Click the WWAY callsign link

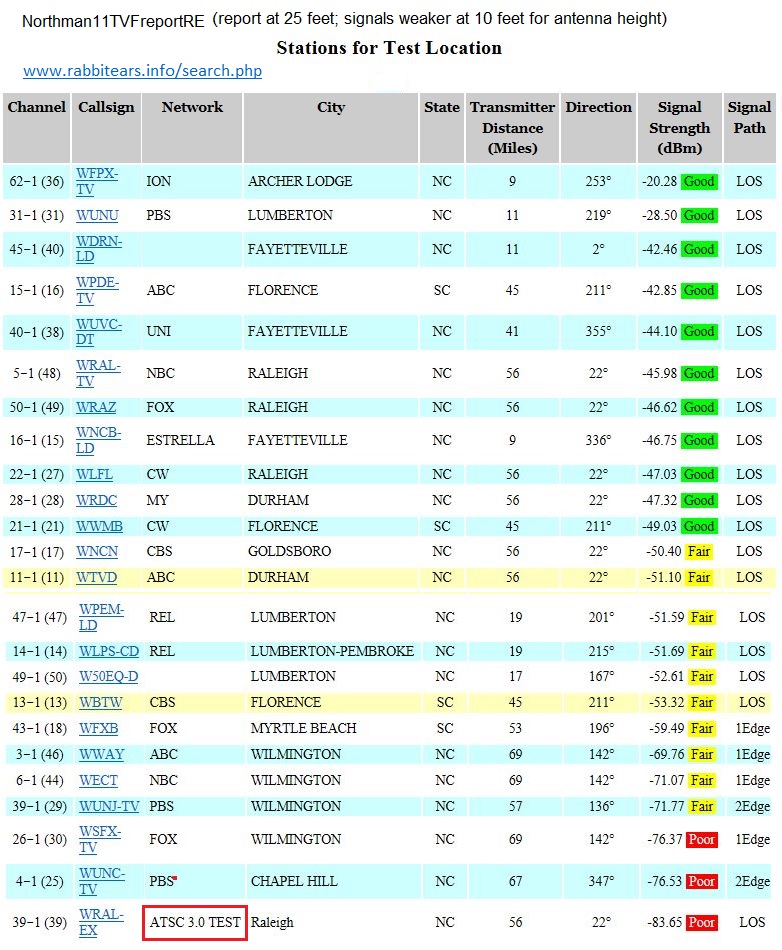pyautogui.click(x=100, y=754)
